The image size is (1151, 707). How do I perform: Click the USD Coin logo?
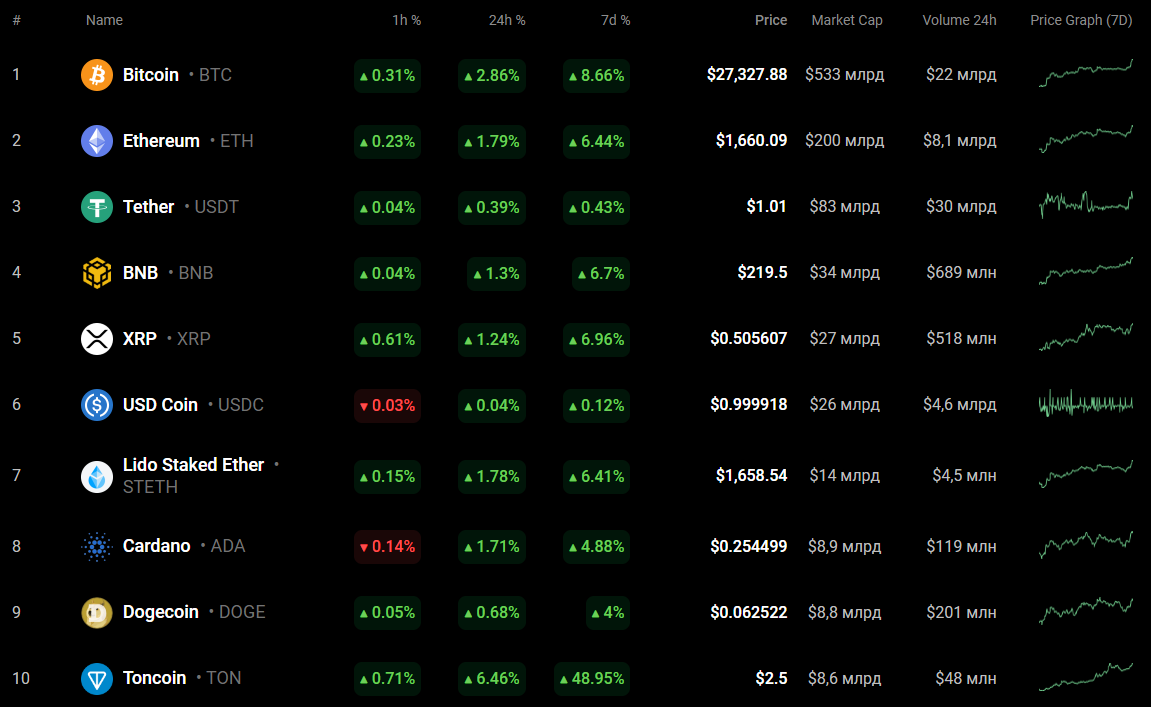pyautogui.click(x=97, y=405)
